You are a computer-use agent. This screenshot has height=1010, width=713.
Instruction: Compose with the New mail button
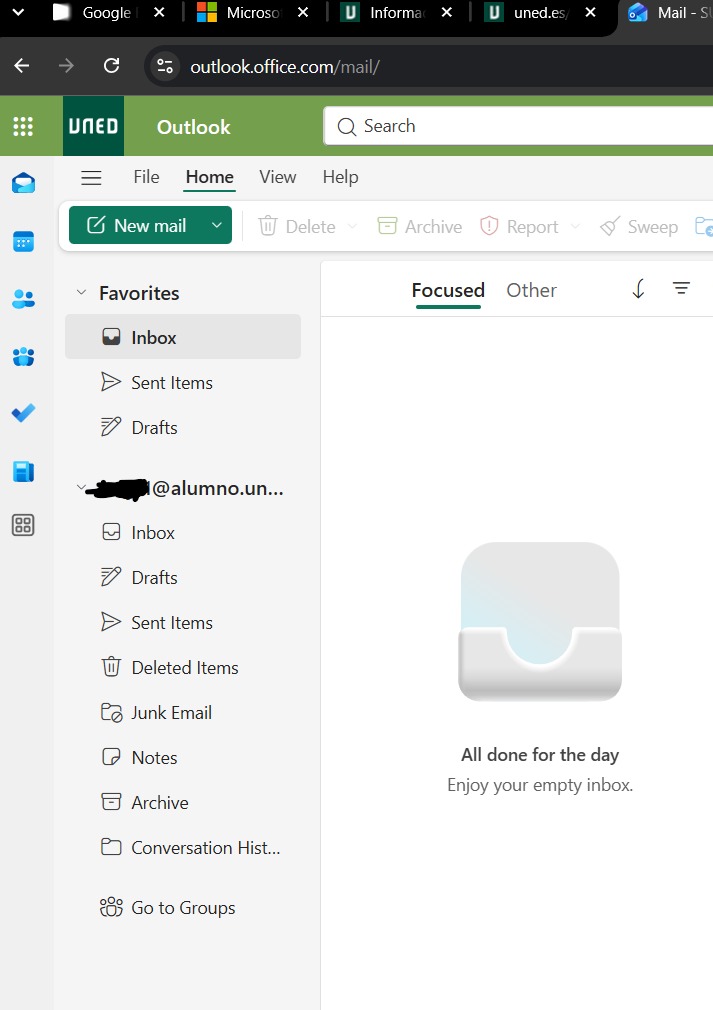tap(137, 225)
